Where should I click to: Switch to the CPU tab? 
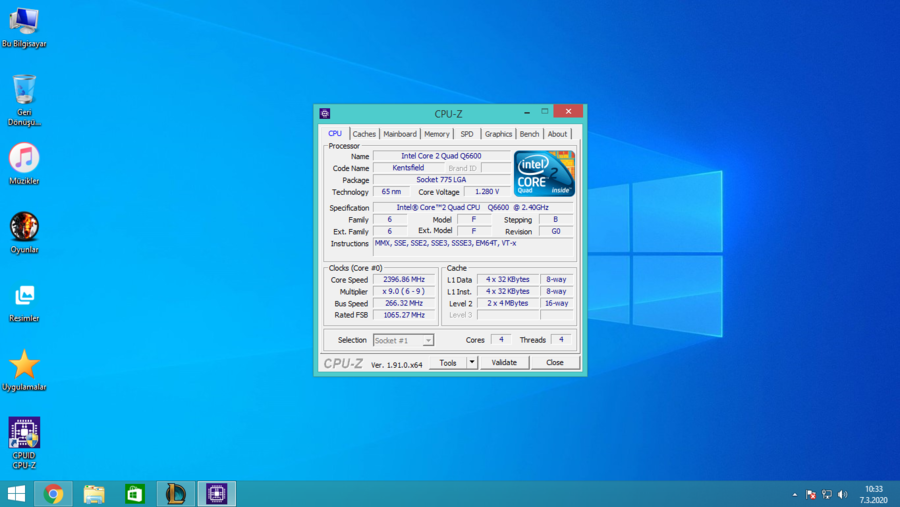335,133
